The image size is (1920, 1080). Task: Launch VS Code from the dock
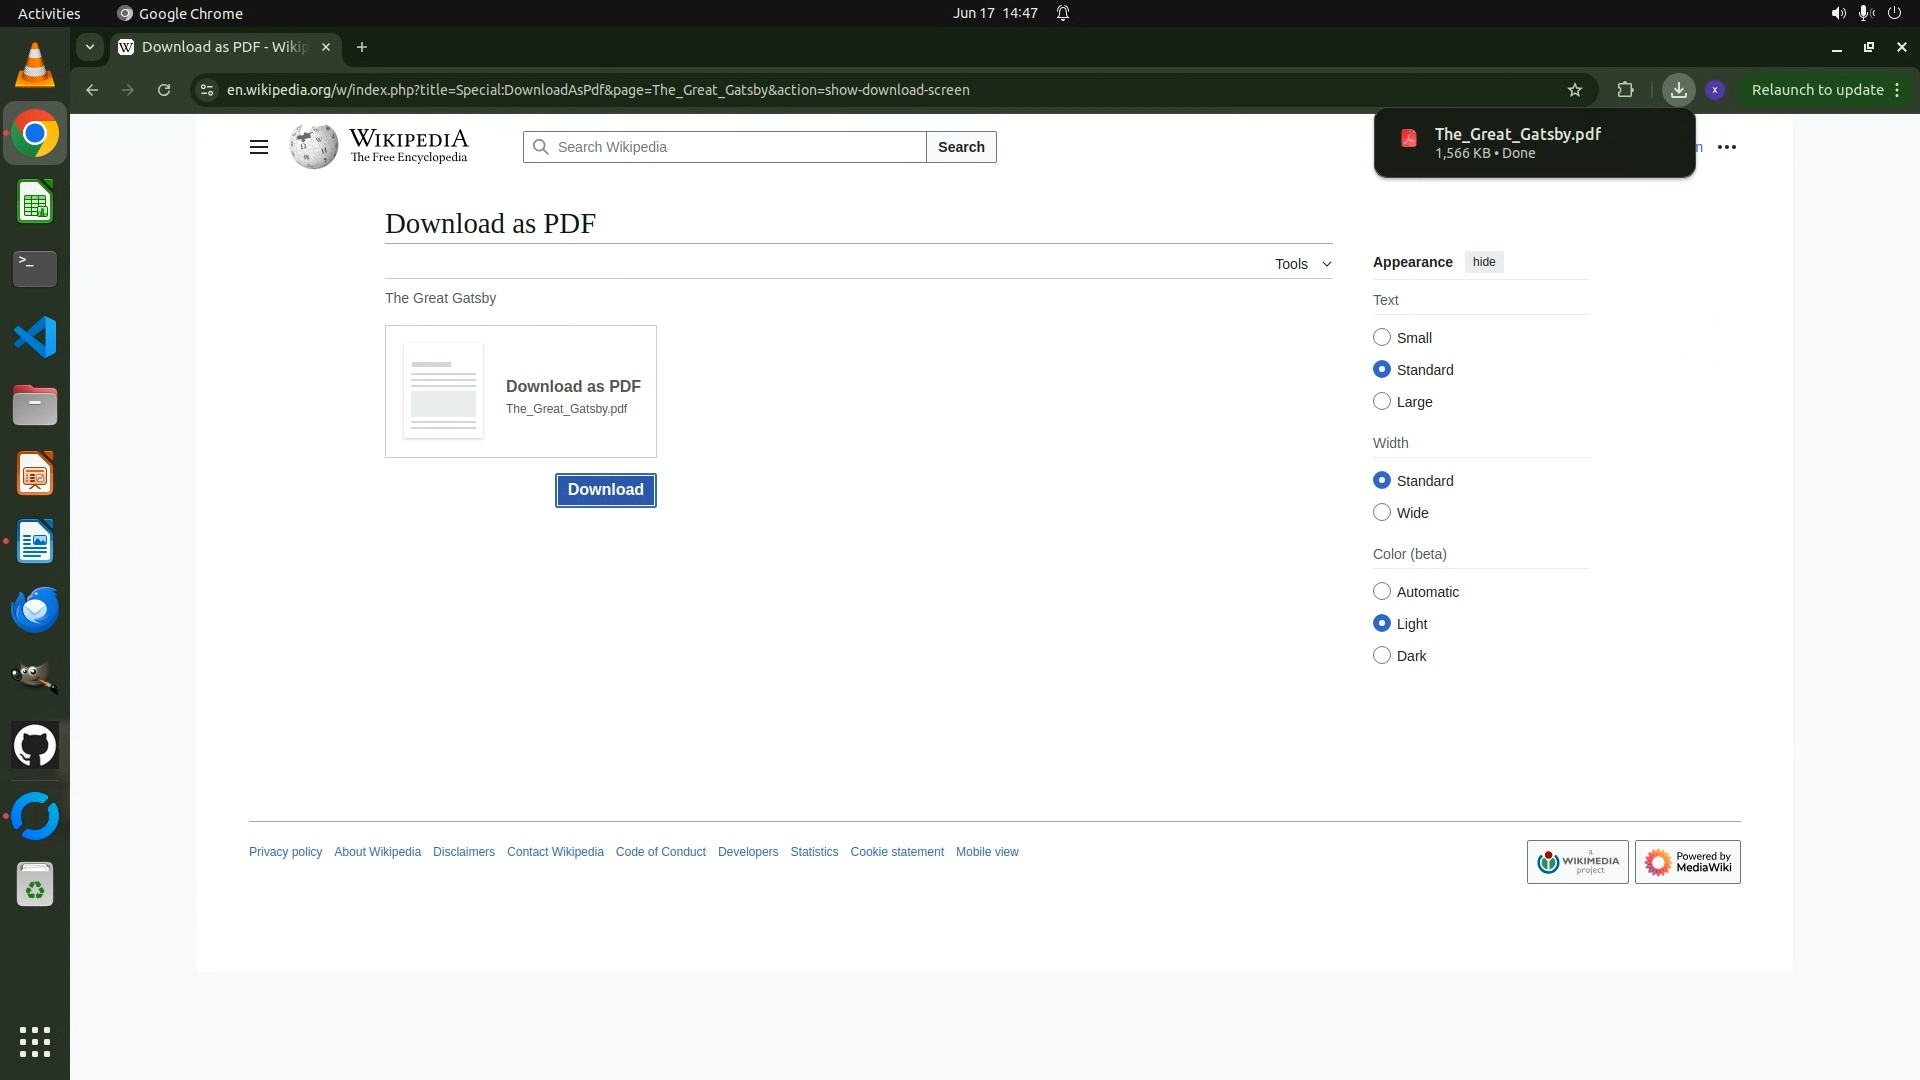tap(35, 337)
